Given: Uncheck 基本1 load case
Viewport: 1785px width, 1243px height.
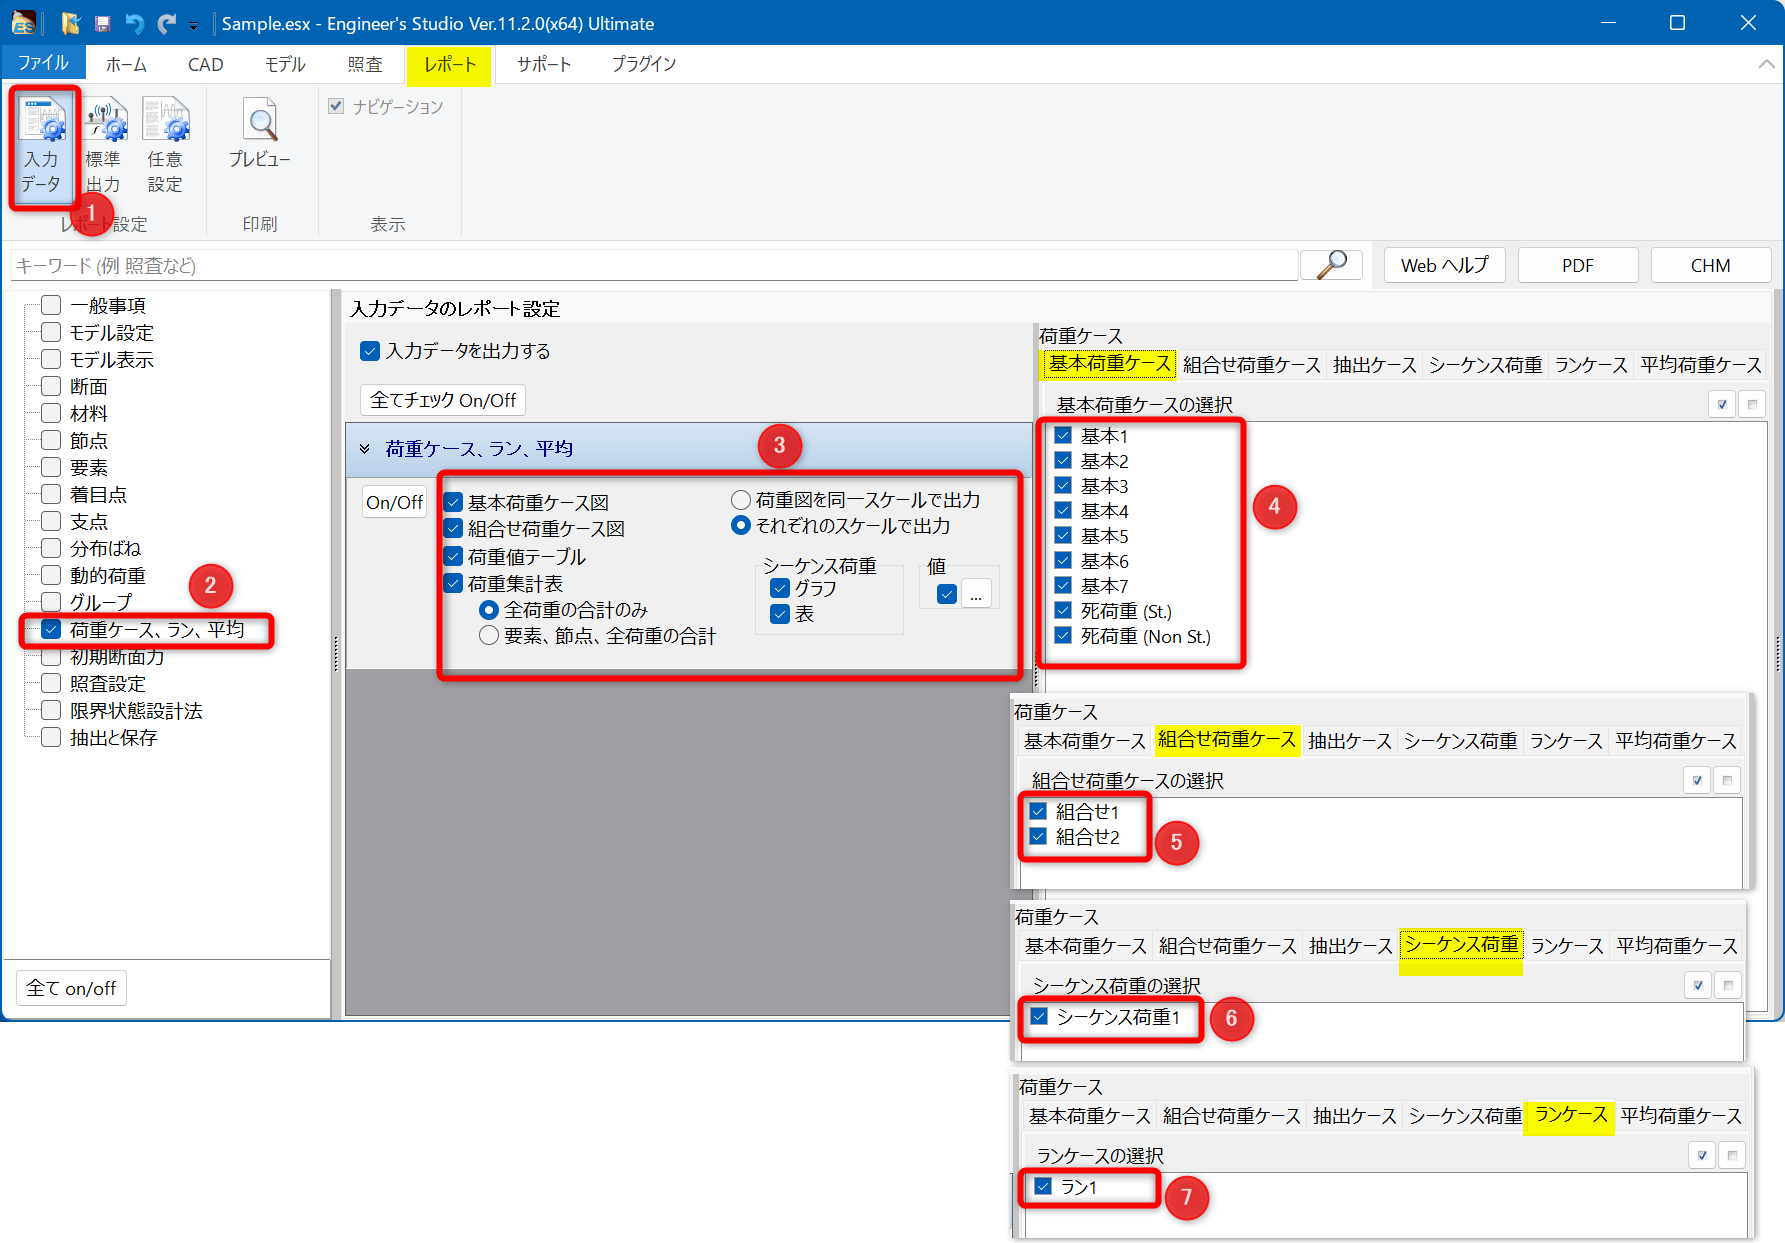Looking at the screenshot, I should pos(1063,435).
